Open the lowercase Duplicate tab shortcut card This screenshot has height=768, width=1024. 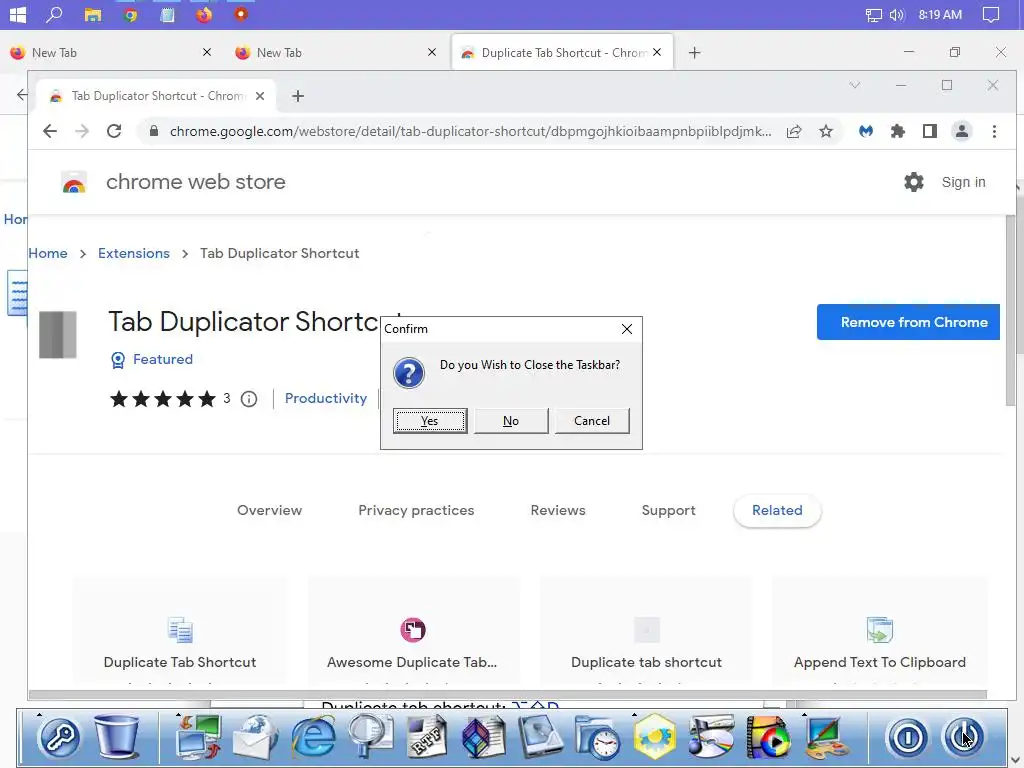[x=646, y=632]
